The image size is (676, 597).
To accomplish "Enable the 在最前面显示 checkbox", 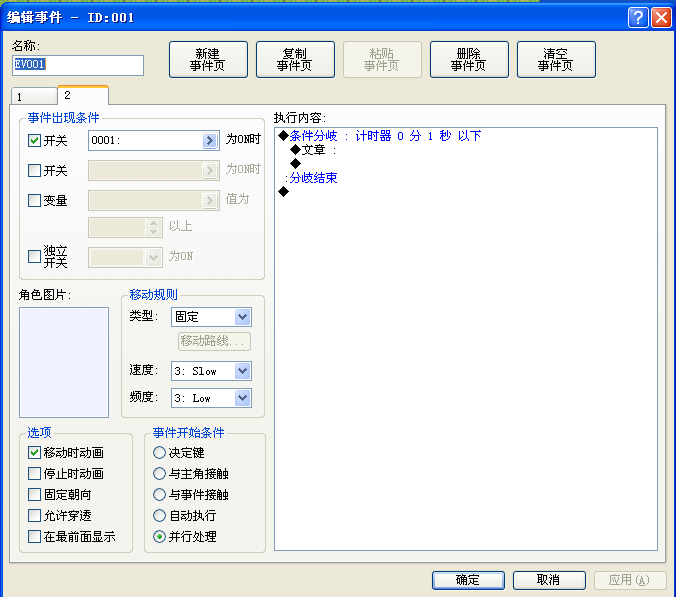I will coord(34,537).
